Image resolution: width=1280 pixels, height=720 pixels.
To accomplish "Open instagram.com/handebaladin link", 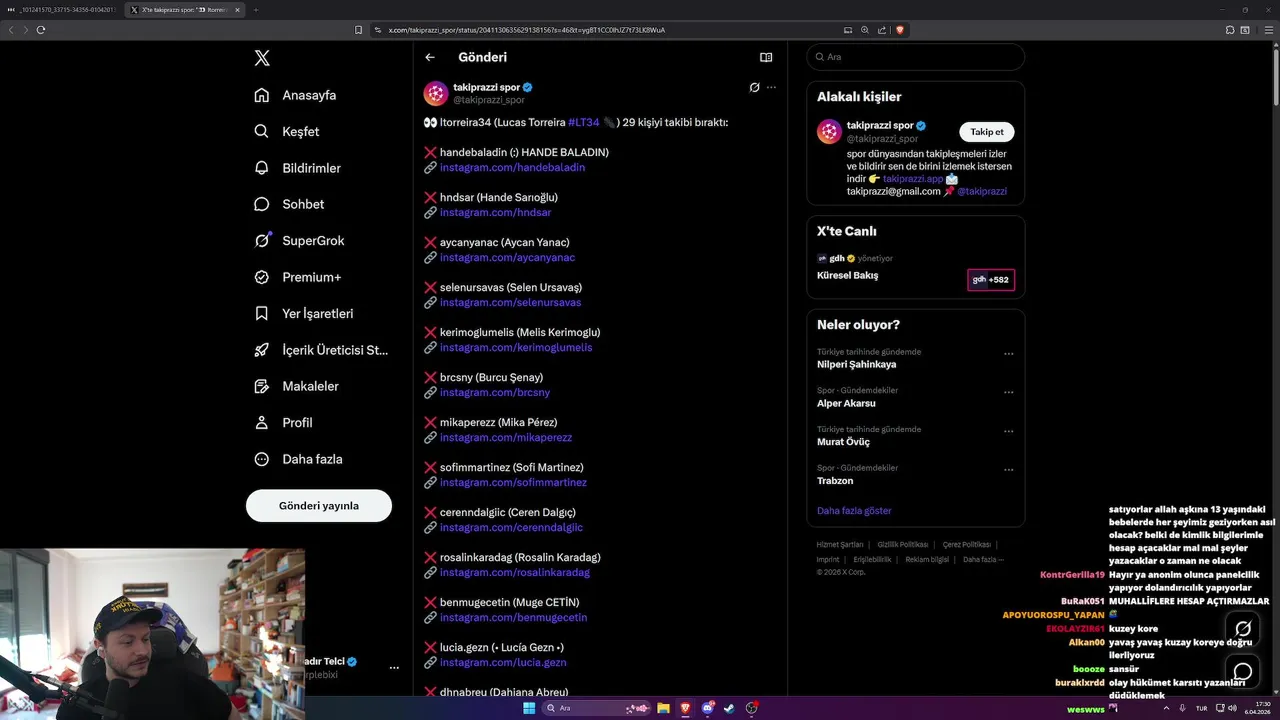I will 512,168.
